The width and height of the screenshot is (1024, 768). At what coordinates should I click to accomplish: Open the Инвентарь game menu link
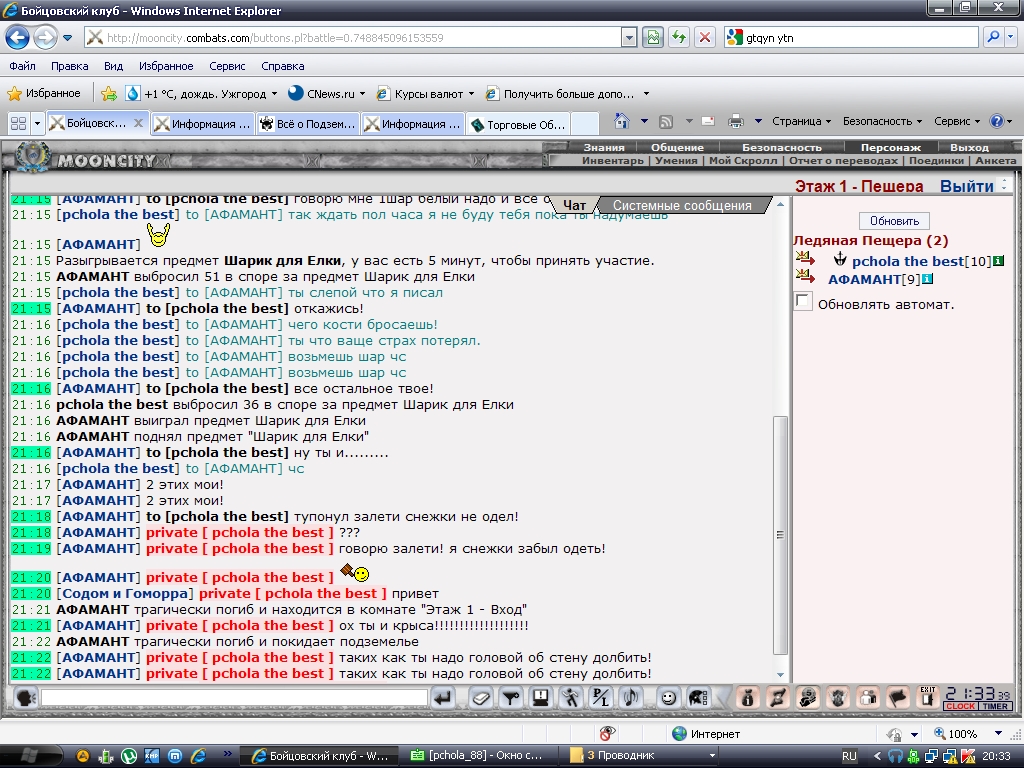tap(613, 161)
